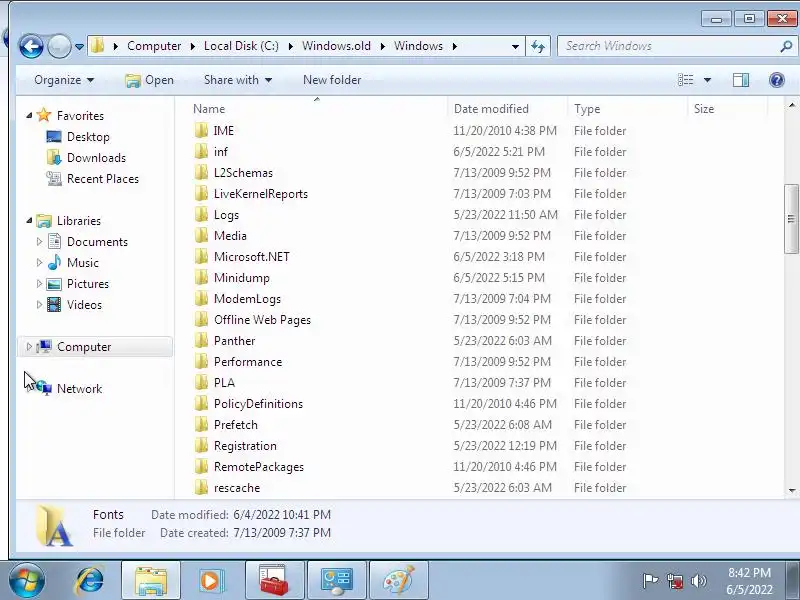Screen dimensions: 800x600
Task: Select Network in navigation pane
Action: [79, 389]
